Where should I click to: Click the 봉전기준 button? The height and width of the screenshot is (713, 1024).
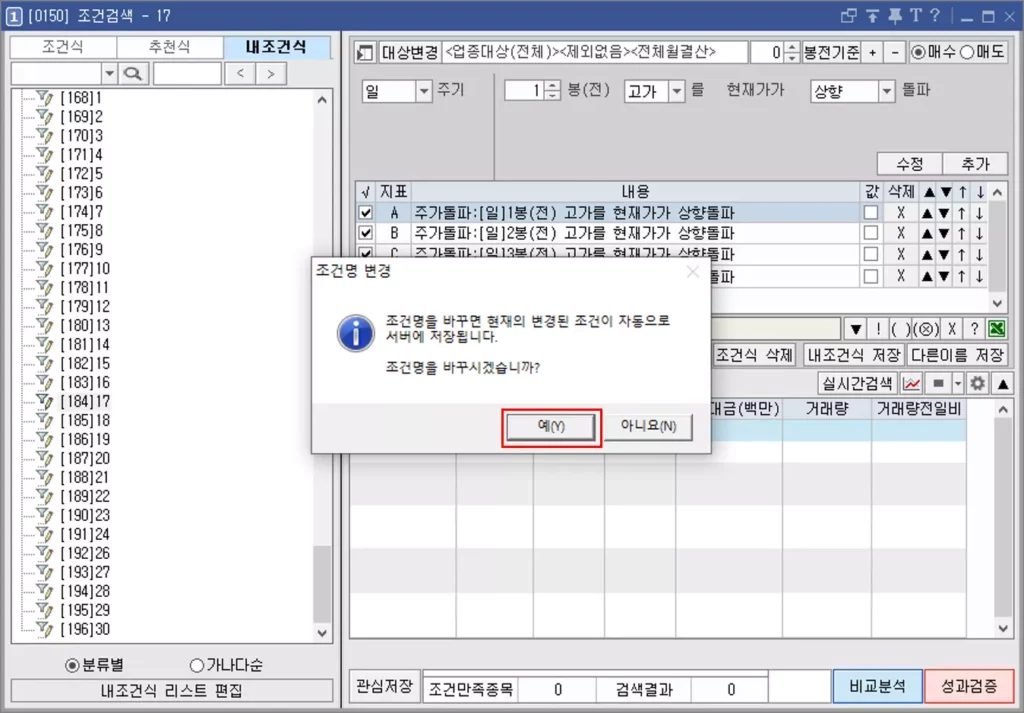click(831, 52)
